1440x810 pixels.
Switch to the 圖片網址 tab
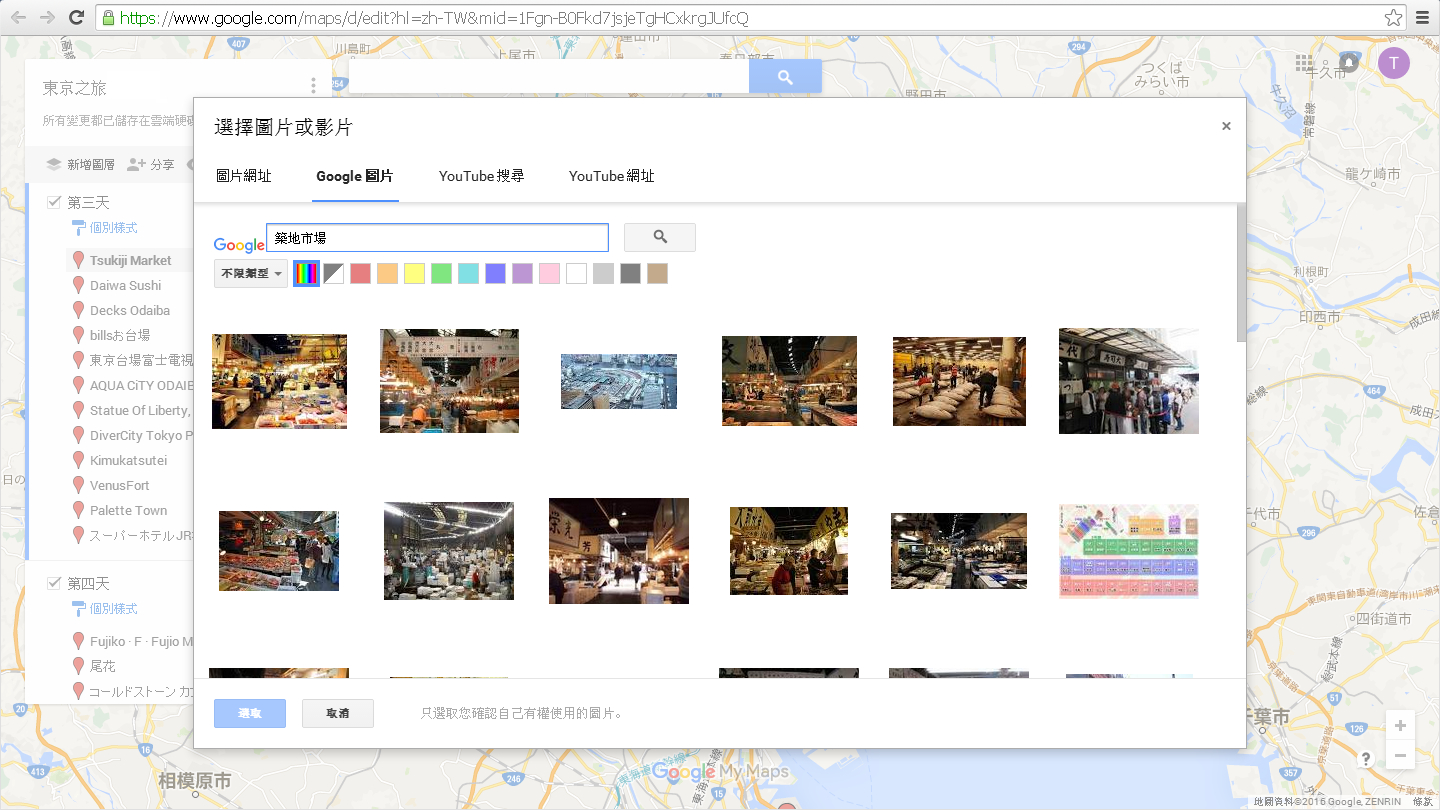tap(244, 176)
